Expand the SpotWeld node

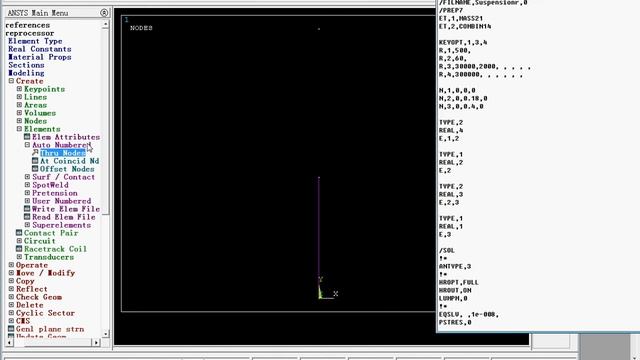point(27,185)
